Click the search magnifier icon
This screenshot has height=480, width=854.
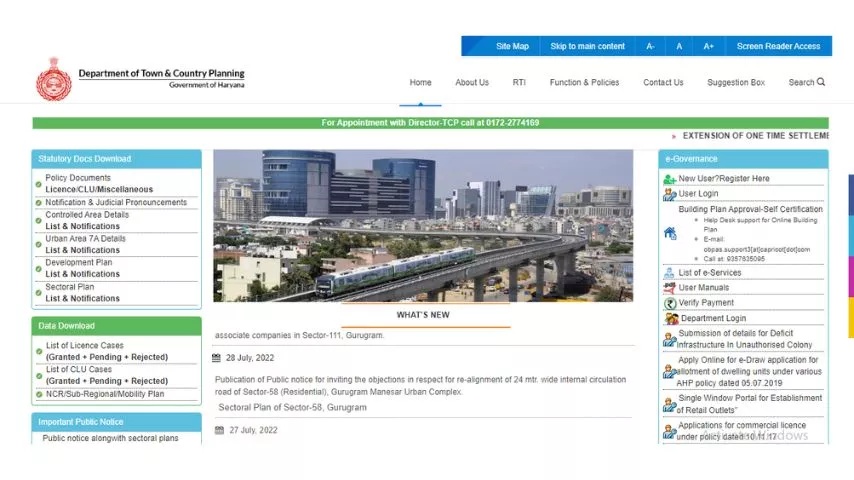[x=821, y=82]
